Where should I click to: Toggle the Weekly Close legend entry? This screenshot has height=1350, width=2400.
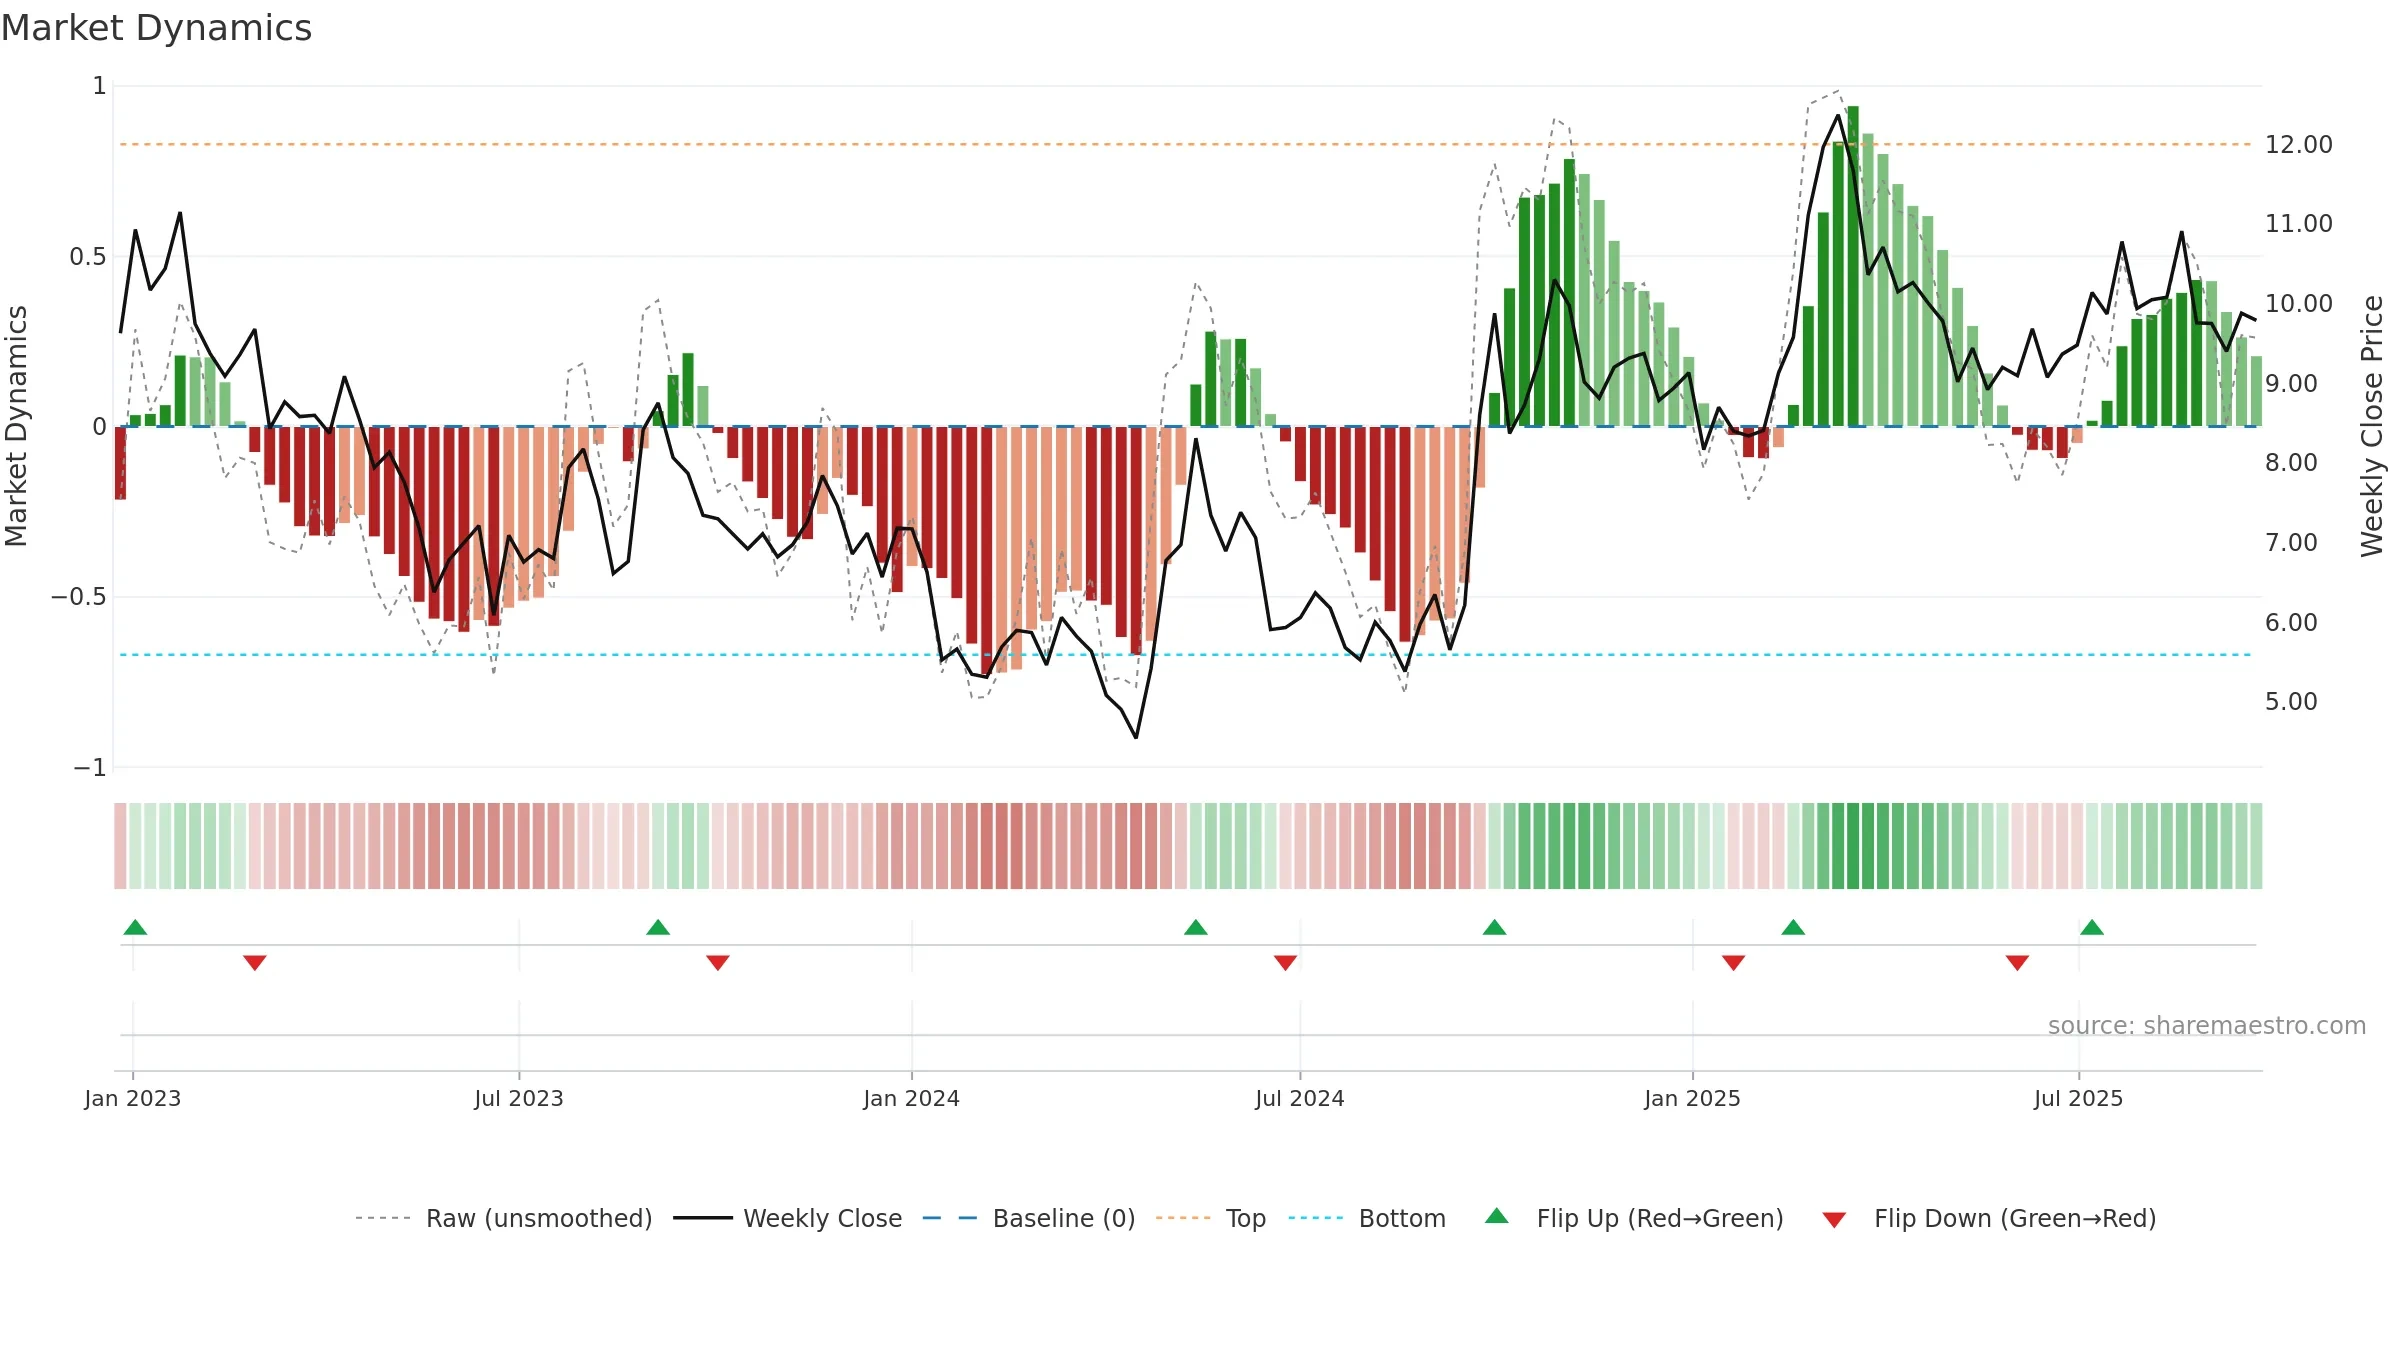pyautogui.click(x=787, y=1218)
